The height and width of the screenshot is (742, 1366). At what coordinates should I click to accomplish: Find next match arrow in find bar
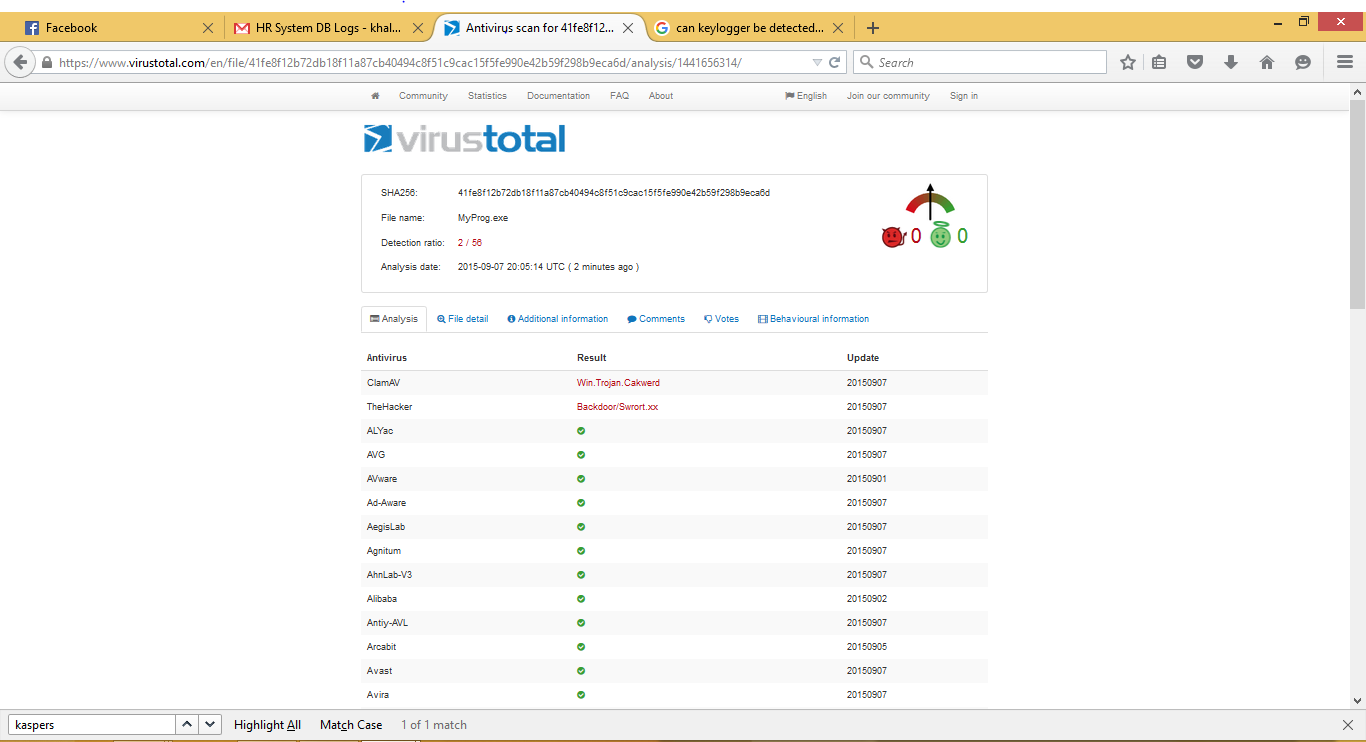[210, 725]
